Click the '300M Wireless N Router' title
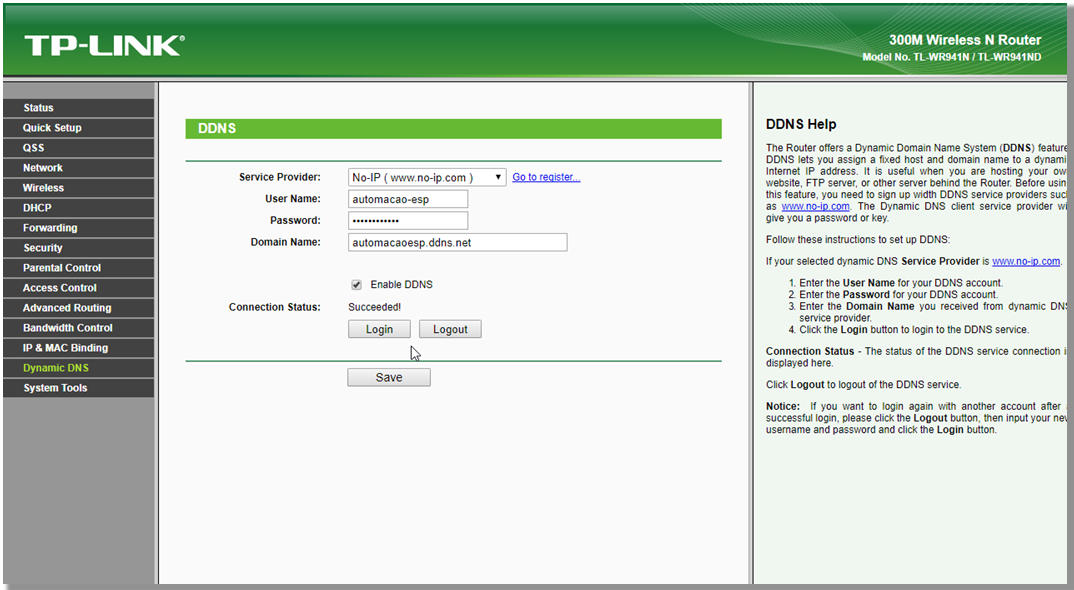 (x=964, y=40)
